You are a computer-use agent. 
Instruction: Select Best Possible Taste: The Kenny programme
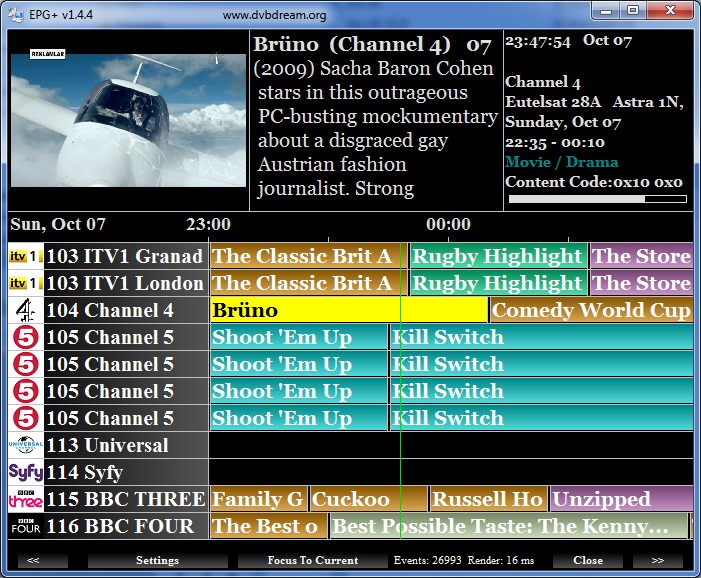pos(509,526)
